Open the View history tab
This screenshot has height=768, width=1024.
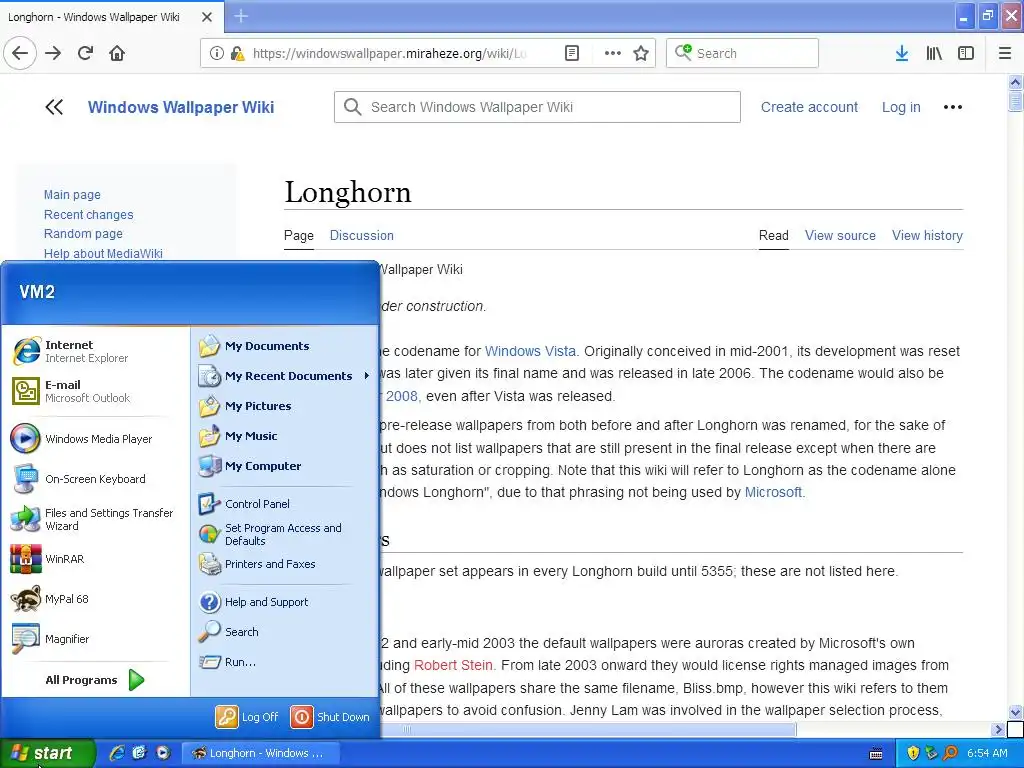point(927,235)
